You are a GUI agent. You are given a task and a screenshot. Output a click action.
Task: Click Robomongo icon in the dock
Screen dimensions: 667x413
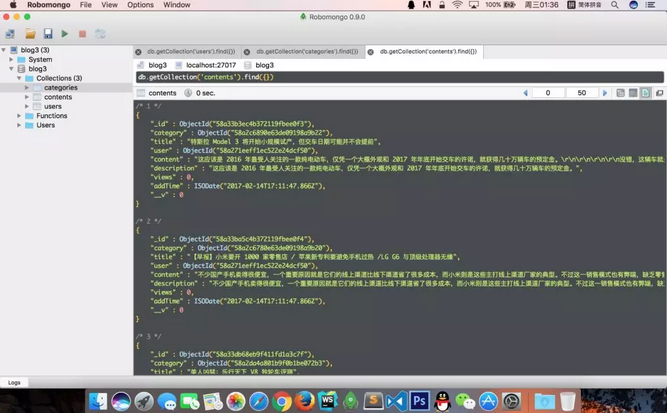coord(351,401)
